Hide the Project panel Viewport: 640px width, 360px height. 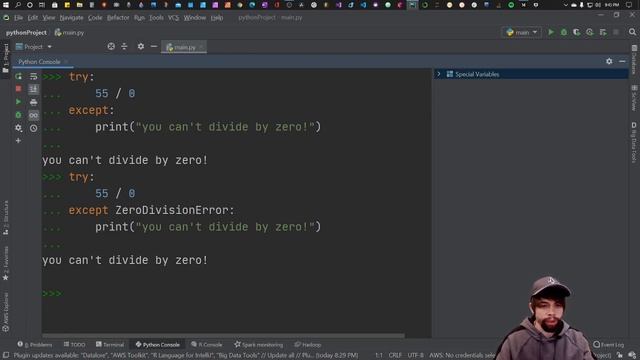(x=154, y=47)
